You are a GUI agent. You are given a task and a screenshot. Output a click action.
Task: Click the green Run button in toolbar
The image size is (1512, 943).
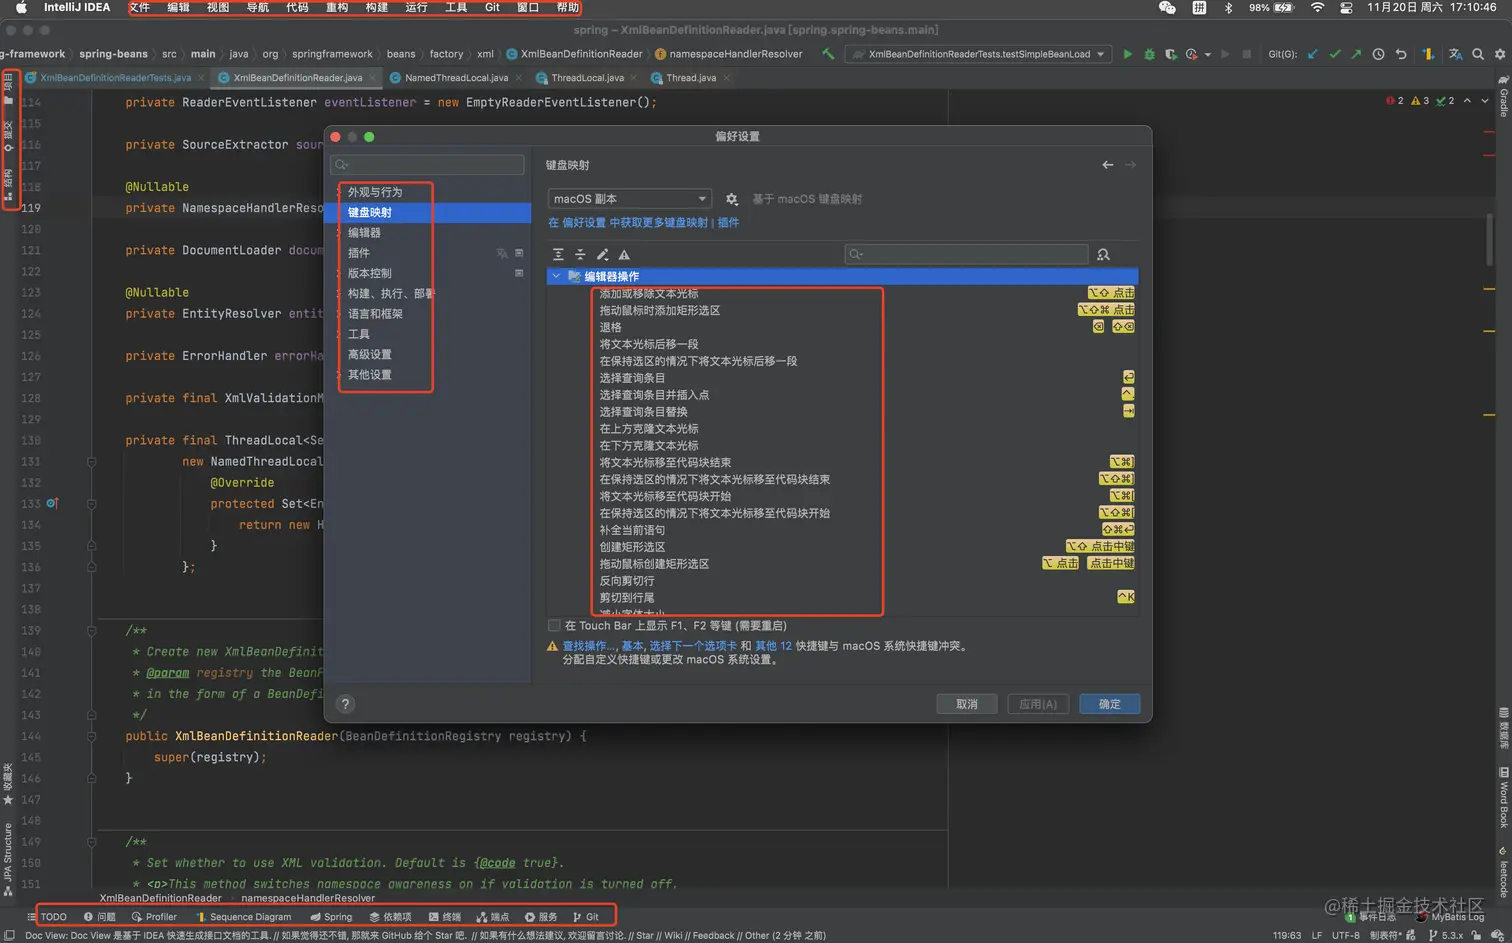click(x=1128, y=54)
